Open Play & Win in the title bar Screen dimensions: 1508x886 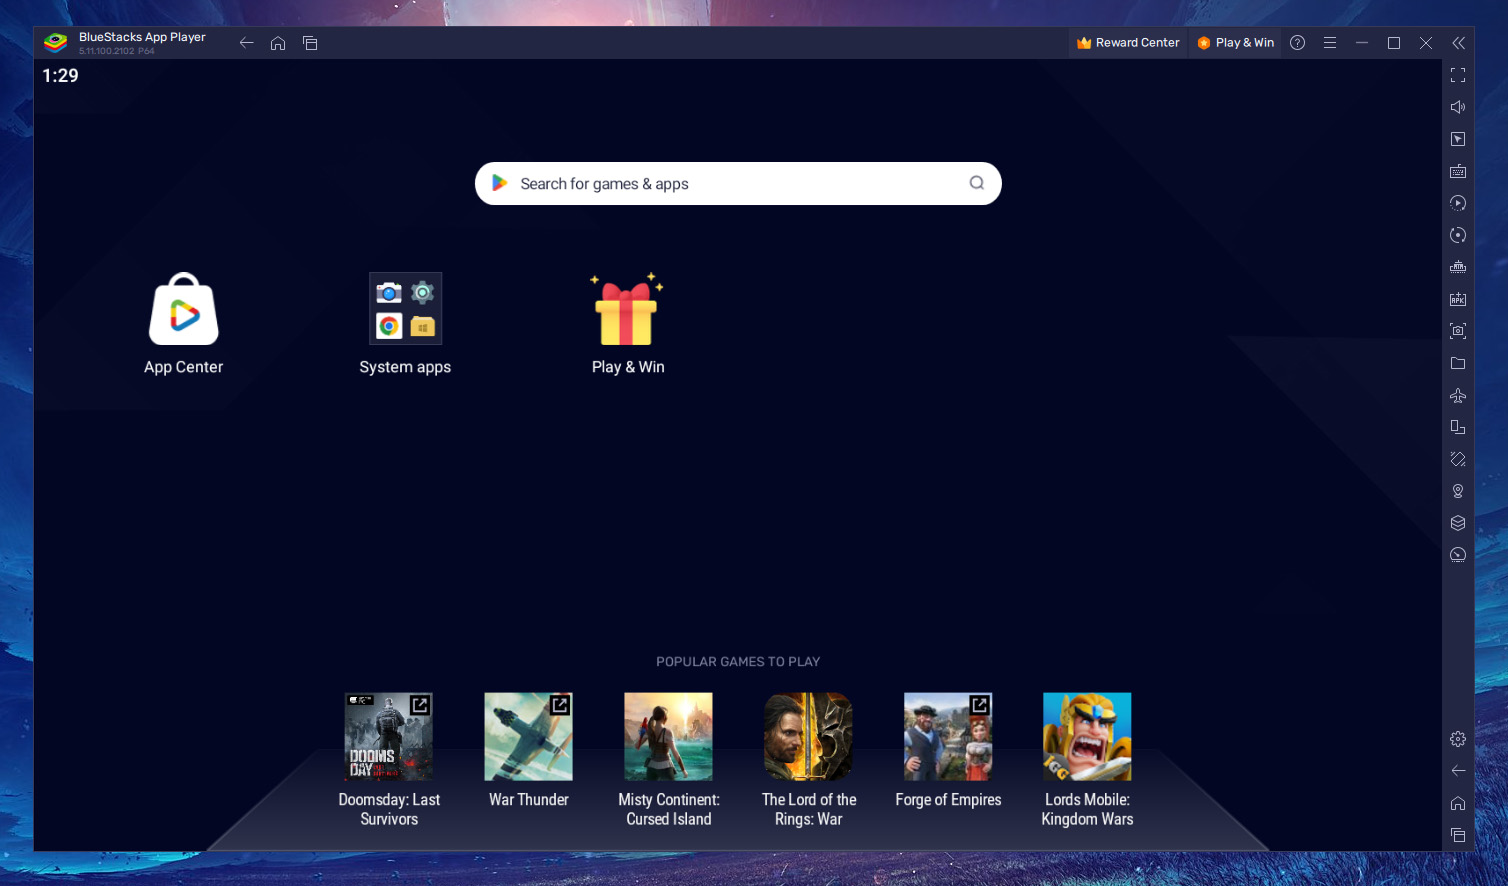point(1236,43)
